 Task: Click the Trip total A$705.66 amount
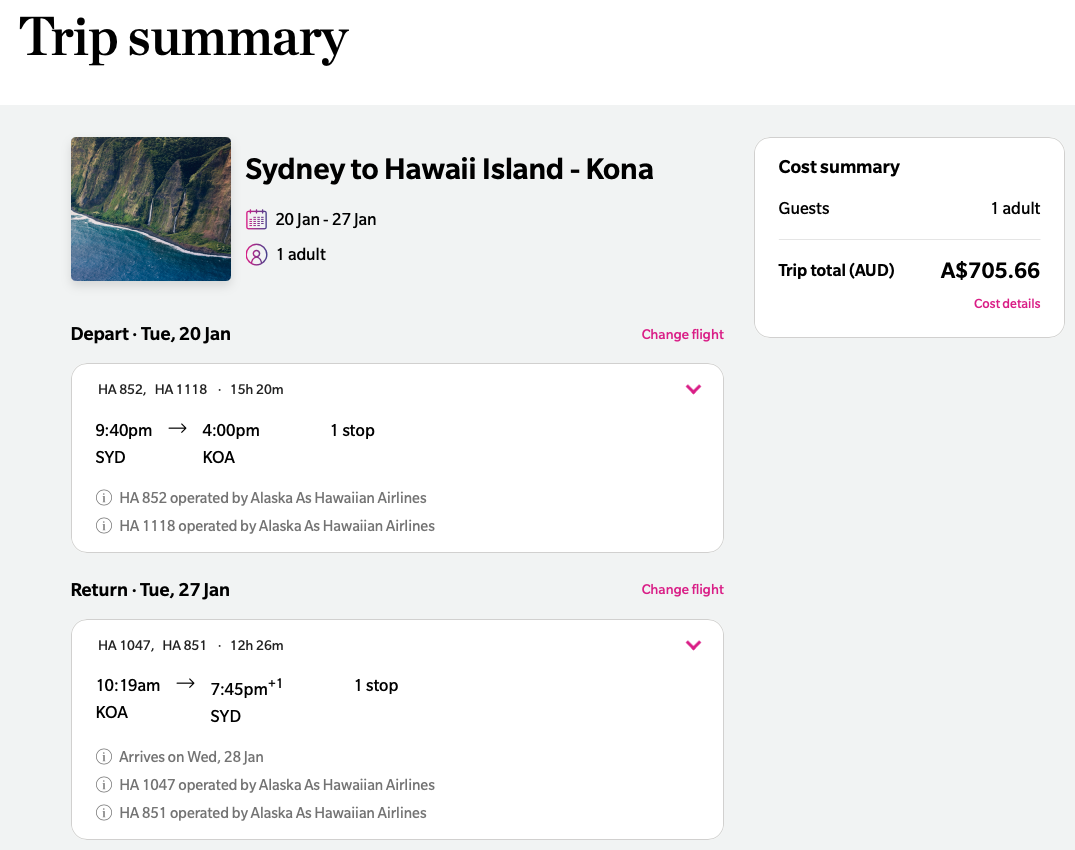[988, 270]
